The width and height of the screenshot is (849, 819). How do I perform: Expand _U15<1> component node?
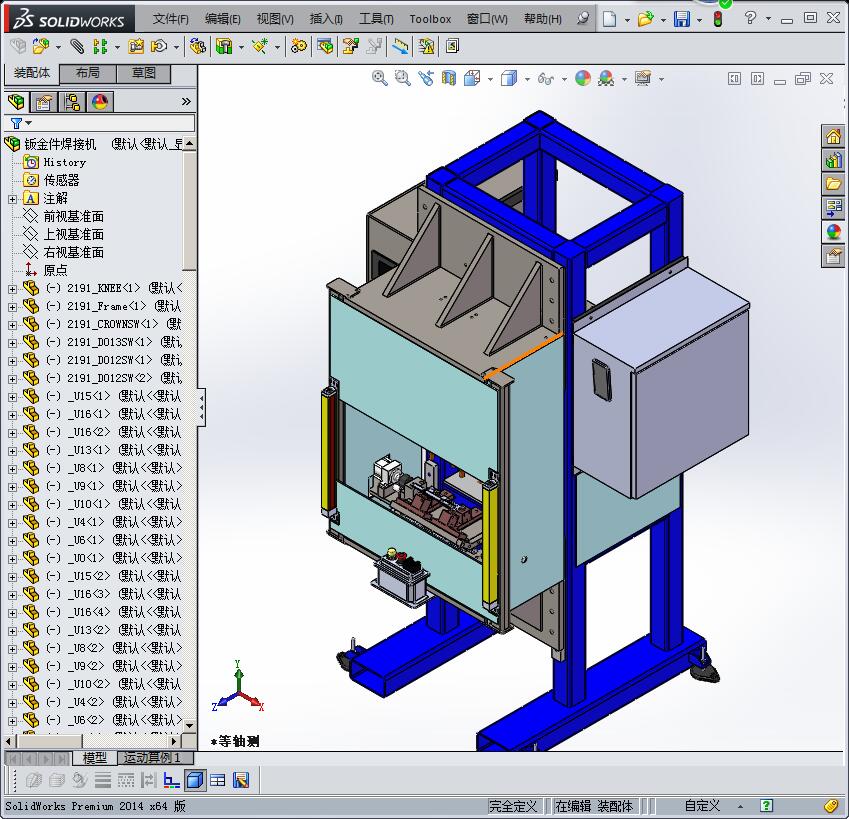tap(12, 397)
